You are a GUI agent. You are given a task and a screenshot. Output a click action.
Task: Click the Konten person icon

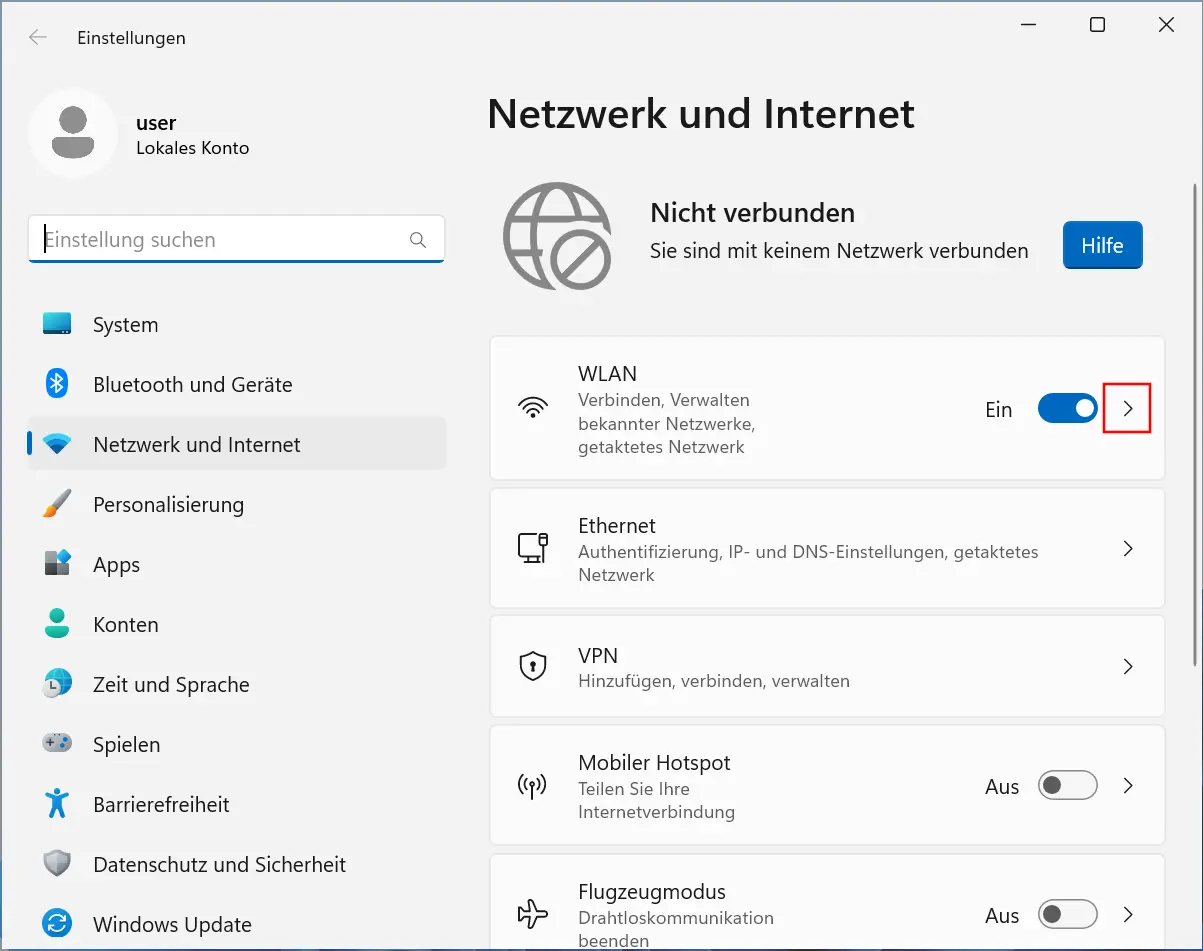pos(57,624)
